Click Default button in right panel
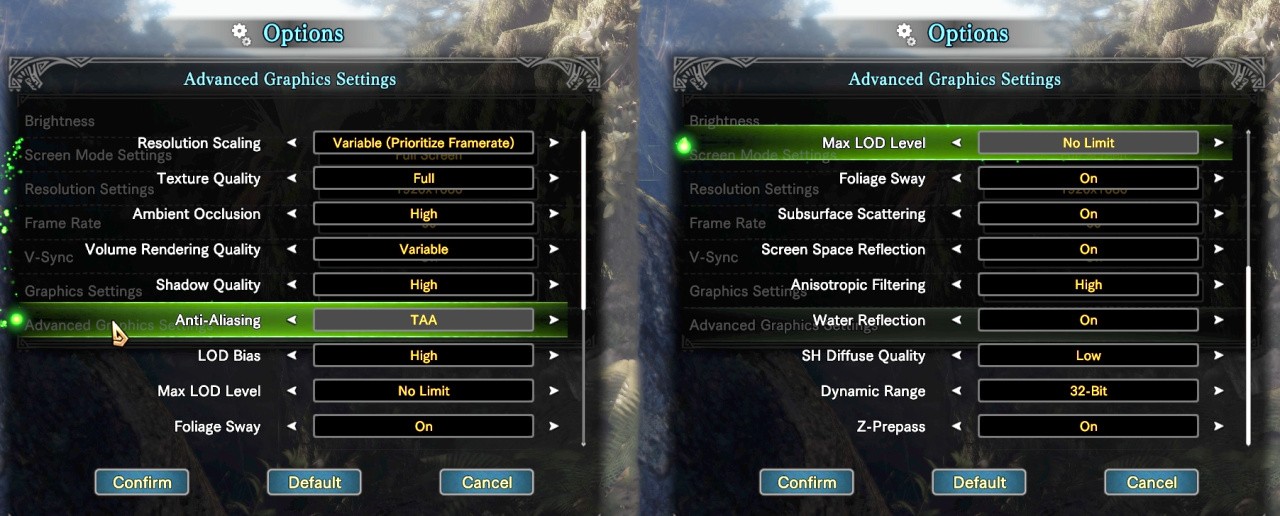The image size is (1280, 516). (x=979, y=482)
